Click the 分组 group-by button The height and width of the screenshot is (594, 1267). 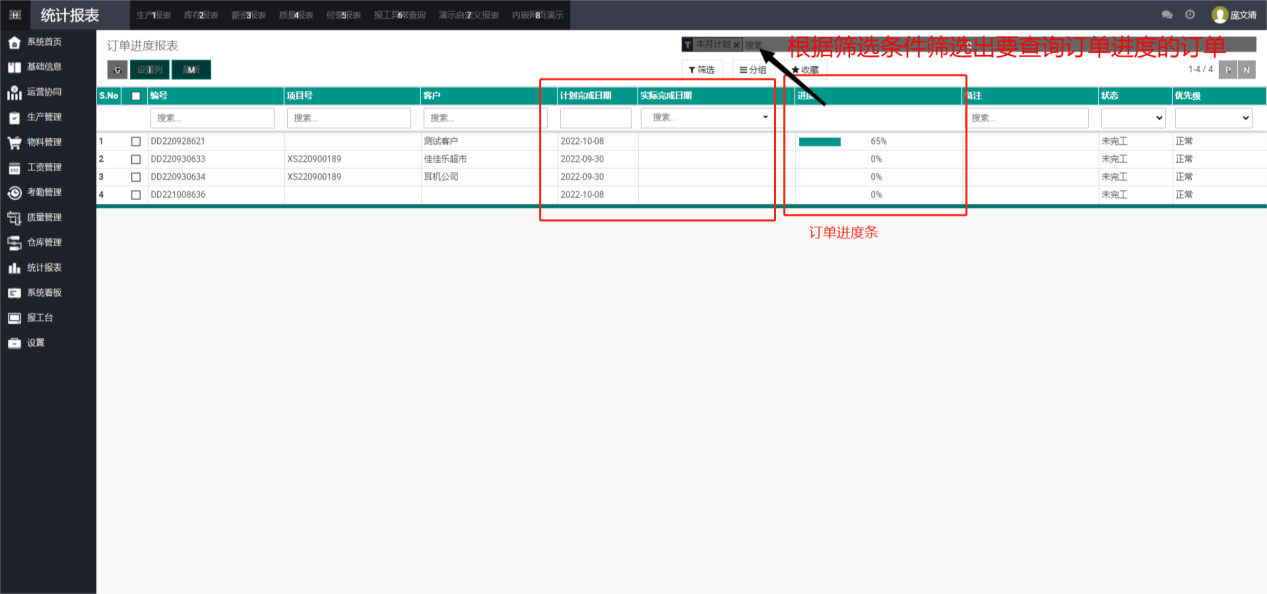coord(753,70)
